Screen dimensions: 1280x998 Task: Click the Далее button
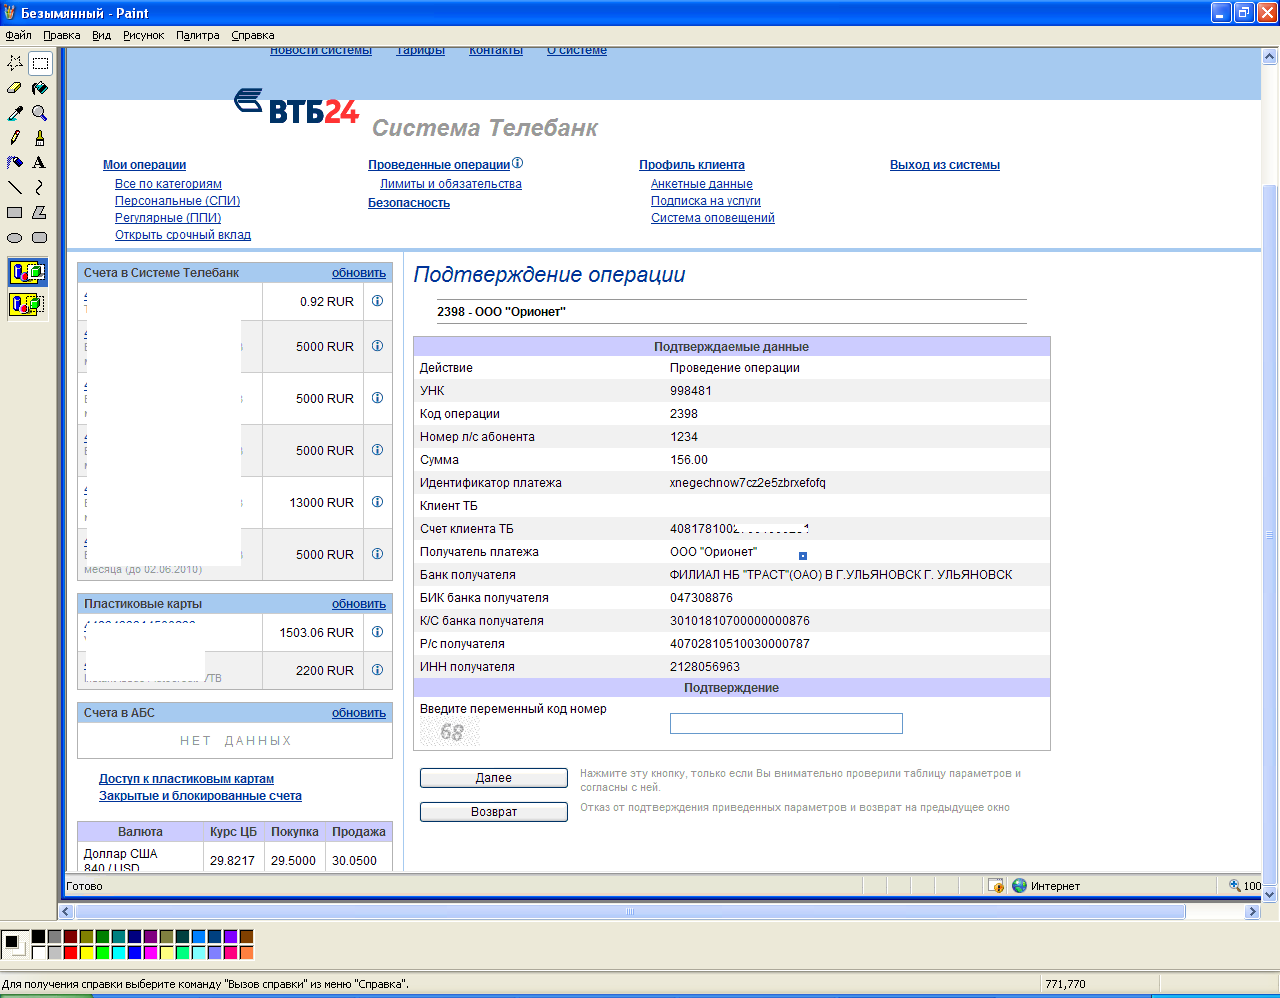(x=494, y=778)
